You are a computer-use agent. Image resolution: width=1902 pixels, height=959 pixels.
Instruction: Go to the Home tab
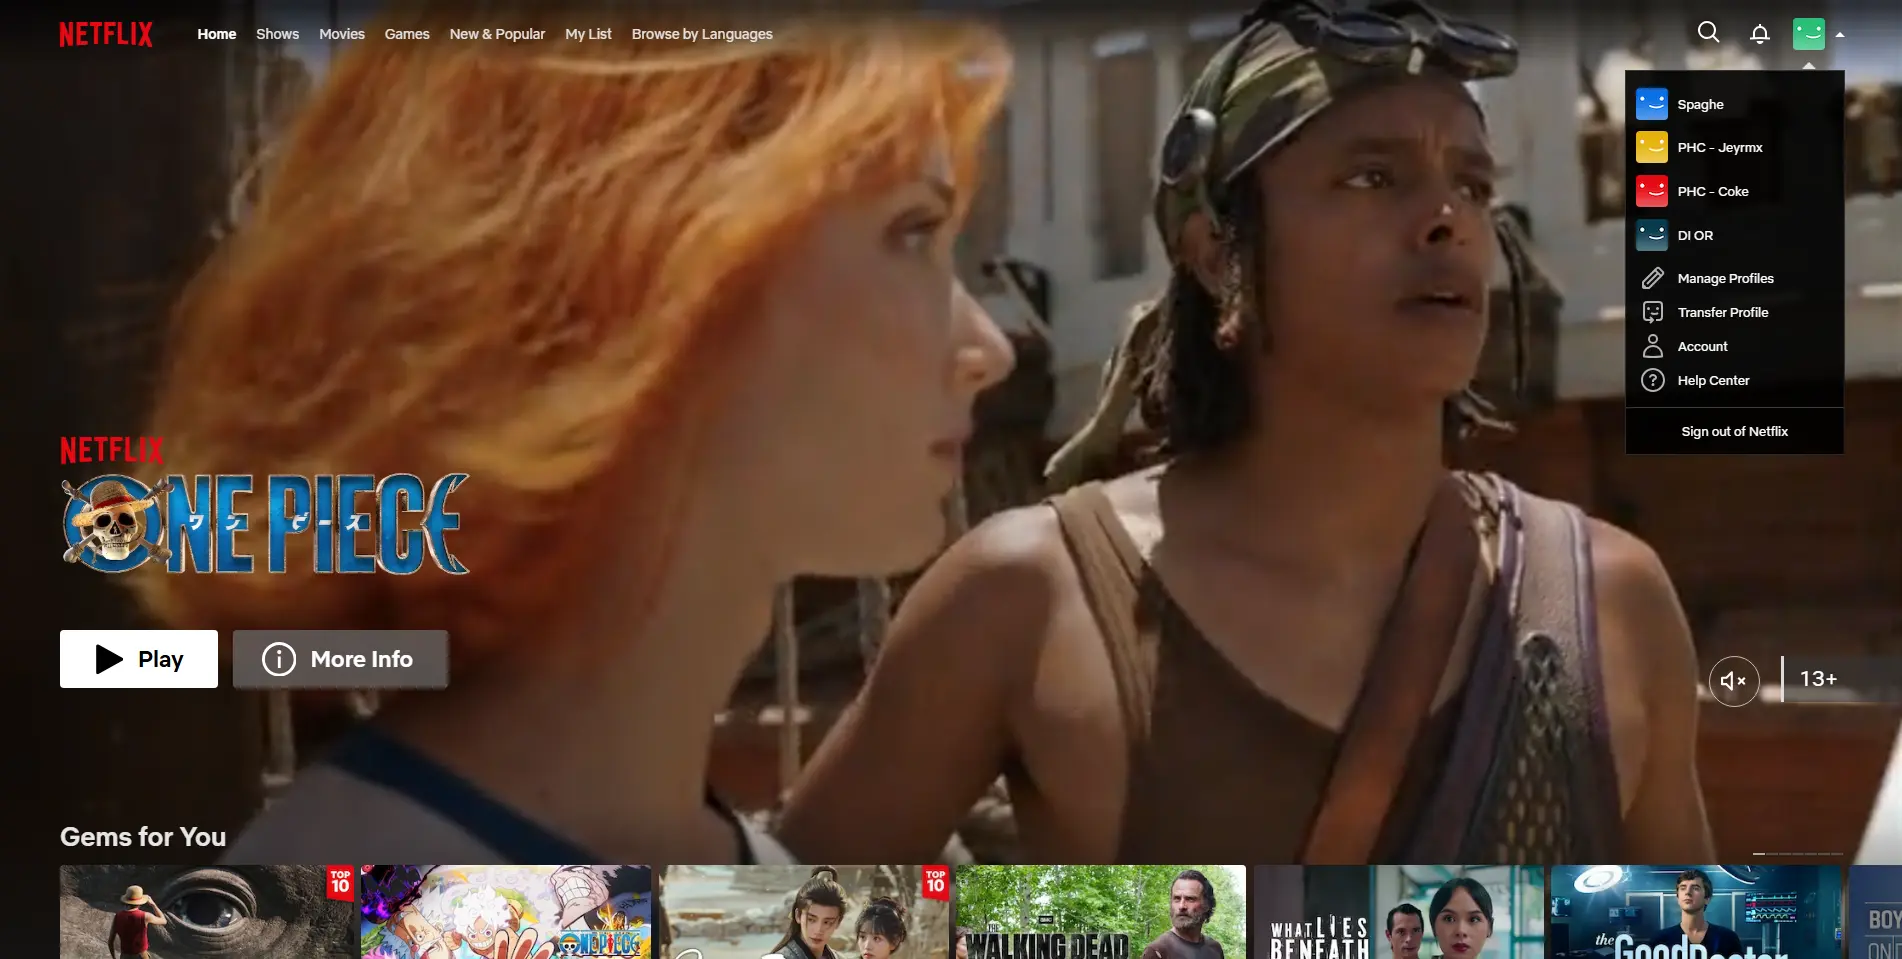(217, 34)
